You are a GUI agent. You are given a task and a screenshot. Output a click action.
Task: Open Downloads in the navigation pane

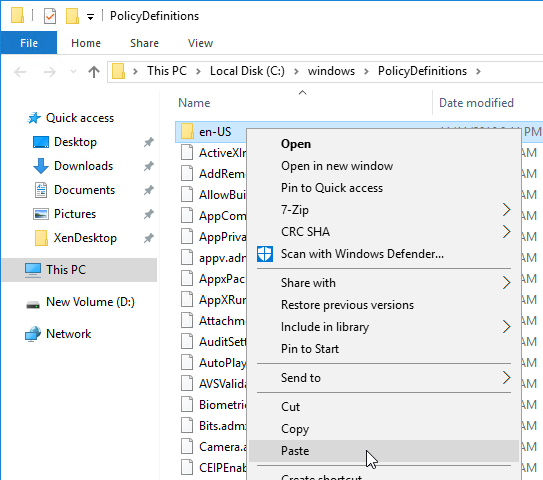pos(83,166)
